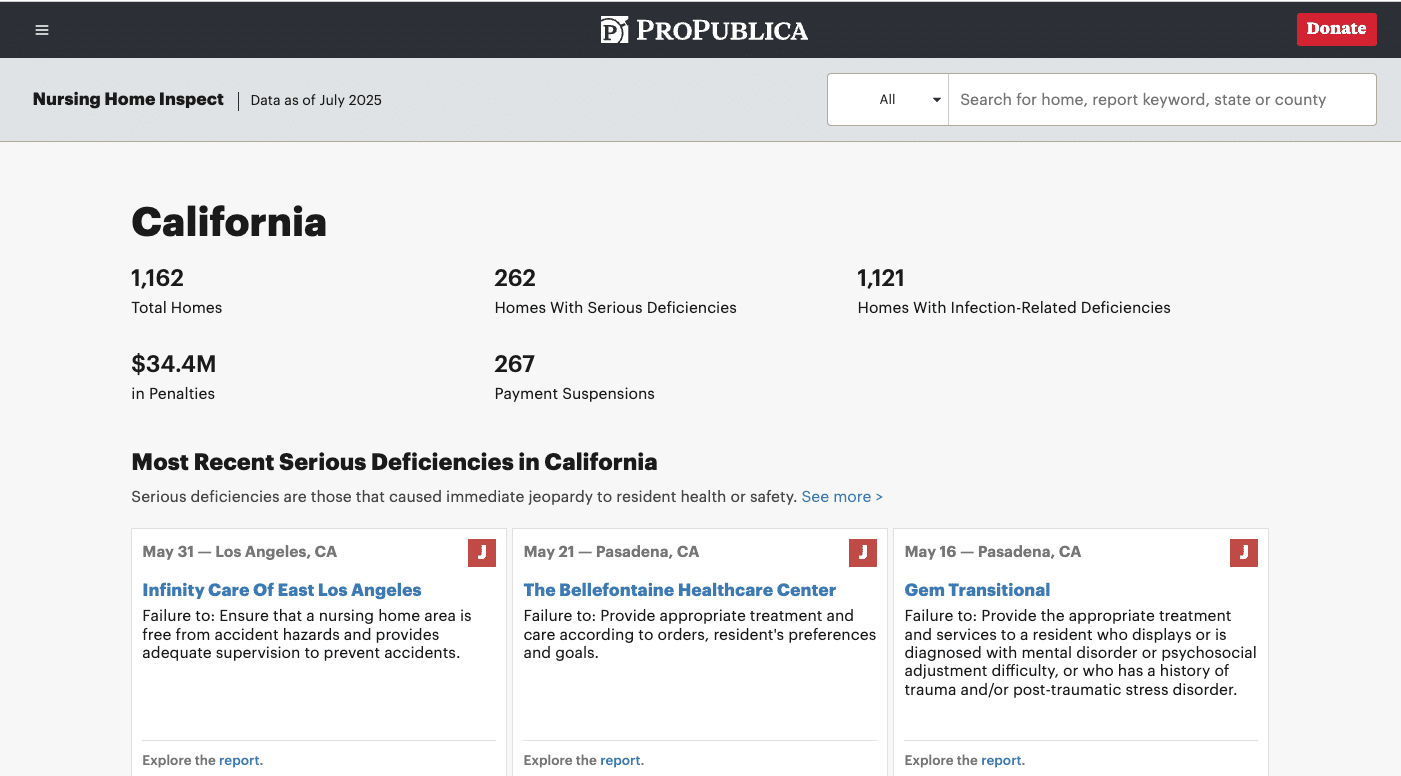Image resolution: width=1401 pixels, height=776 pixels.
Task: Open the Gem Transitional report link
Action: [x=1002, y=760]
